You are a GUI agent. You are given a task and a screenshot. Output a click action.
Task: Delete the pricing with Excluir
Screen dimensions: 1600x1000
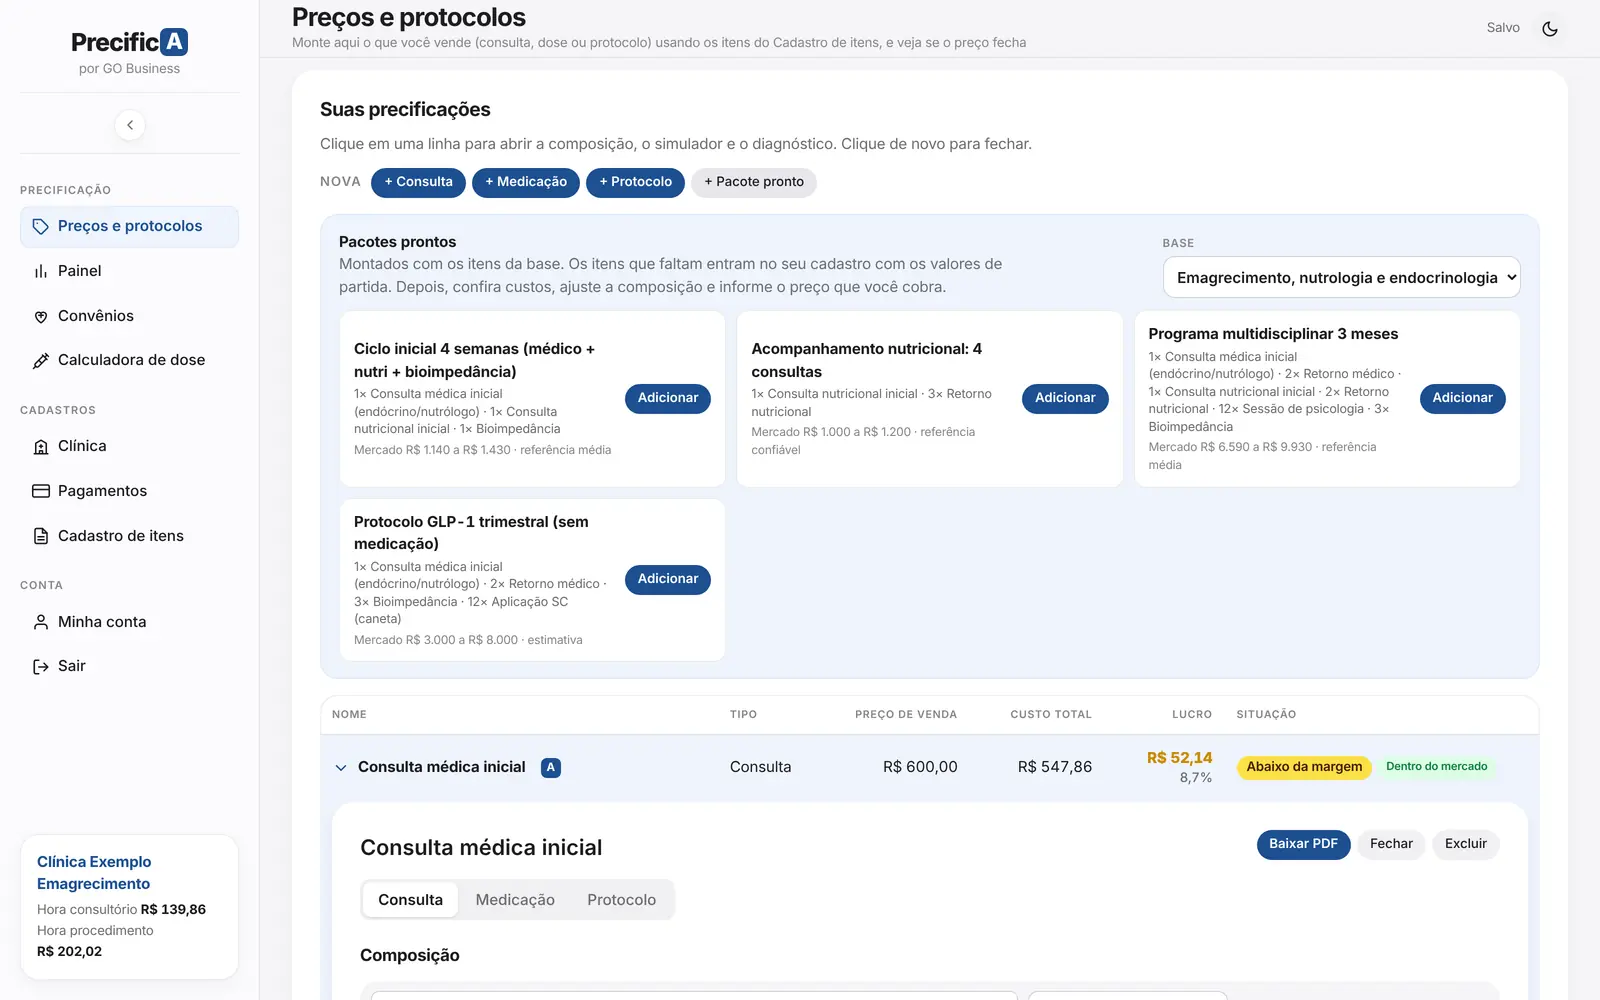point(1466,844)
